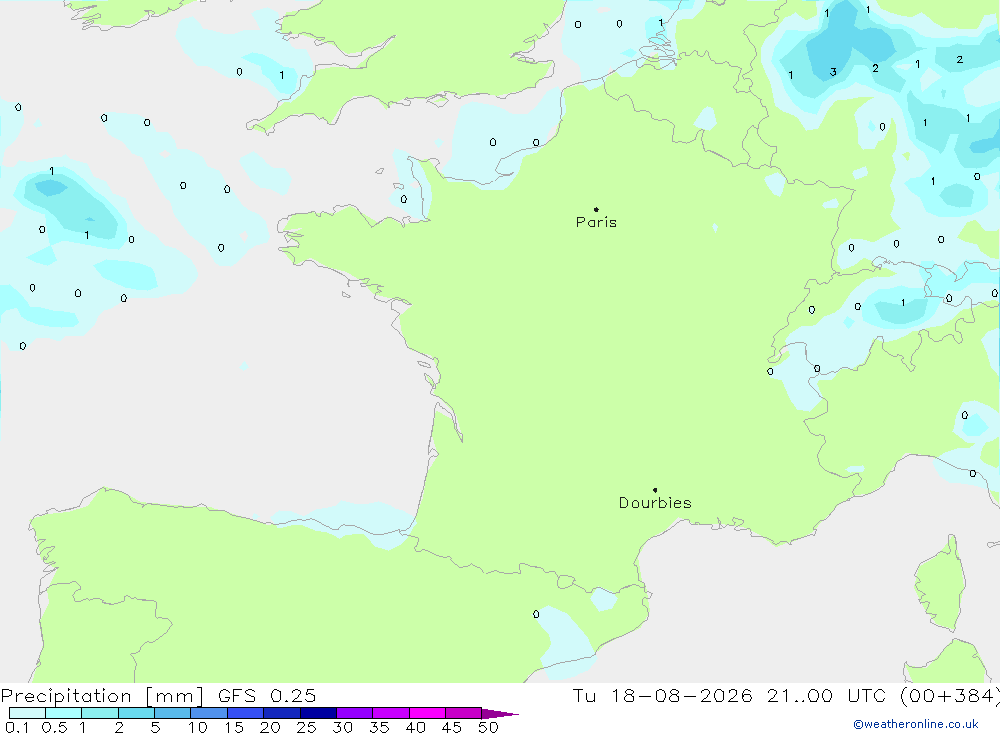Select the Paris location dot marker
The image size is (1000, 733).
point(596,209)
